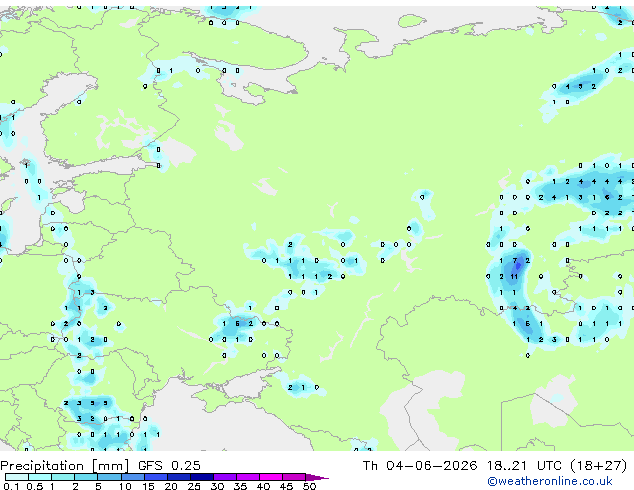Click legend scale label "50"

pos(309,486)
